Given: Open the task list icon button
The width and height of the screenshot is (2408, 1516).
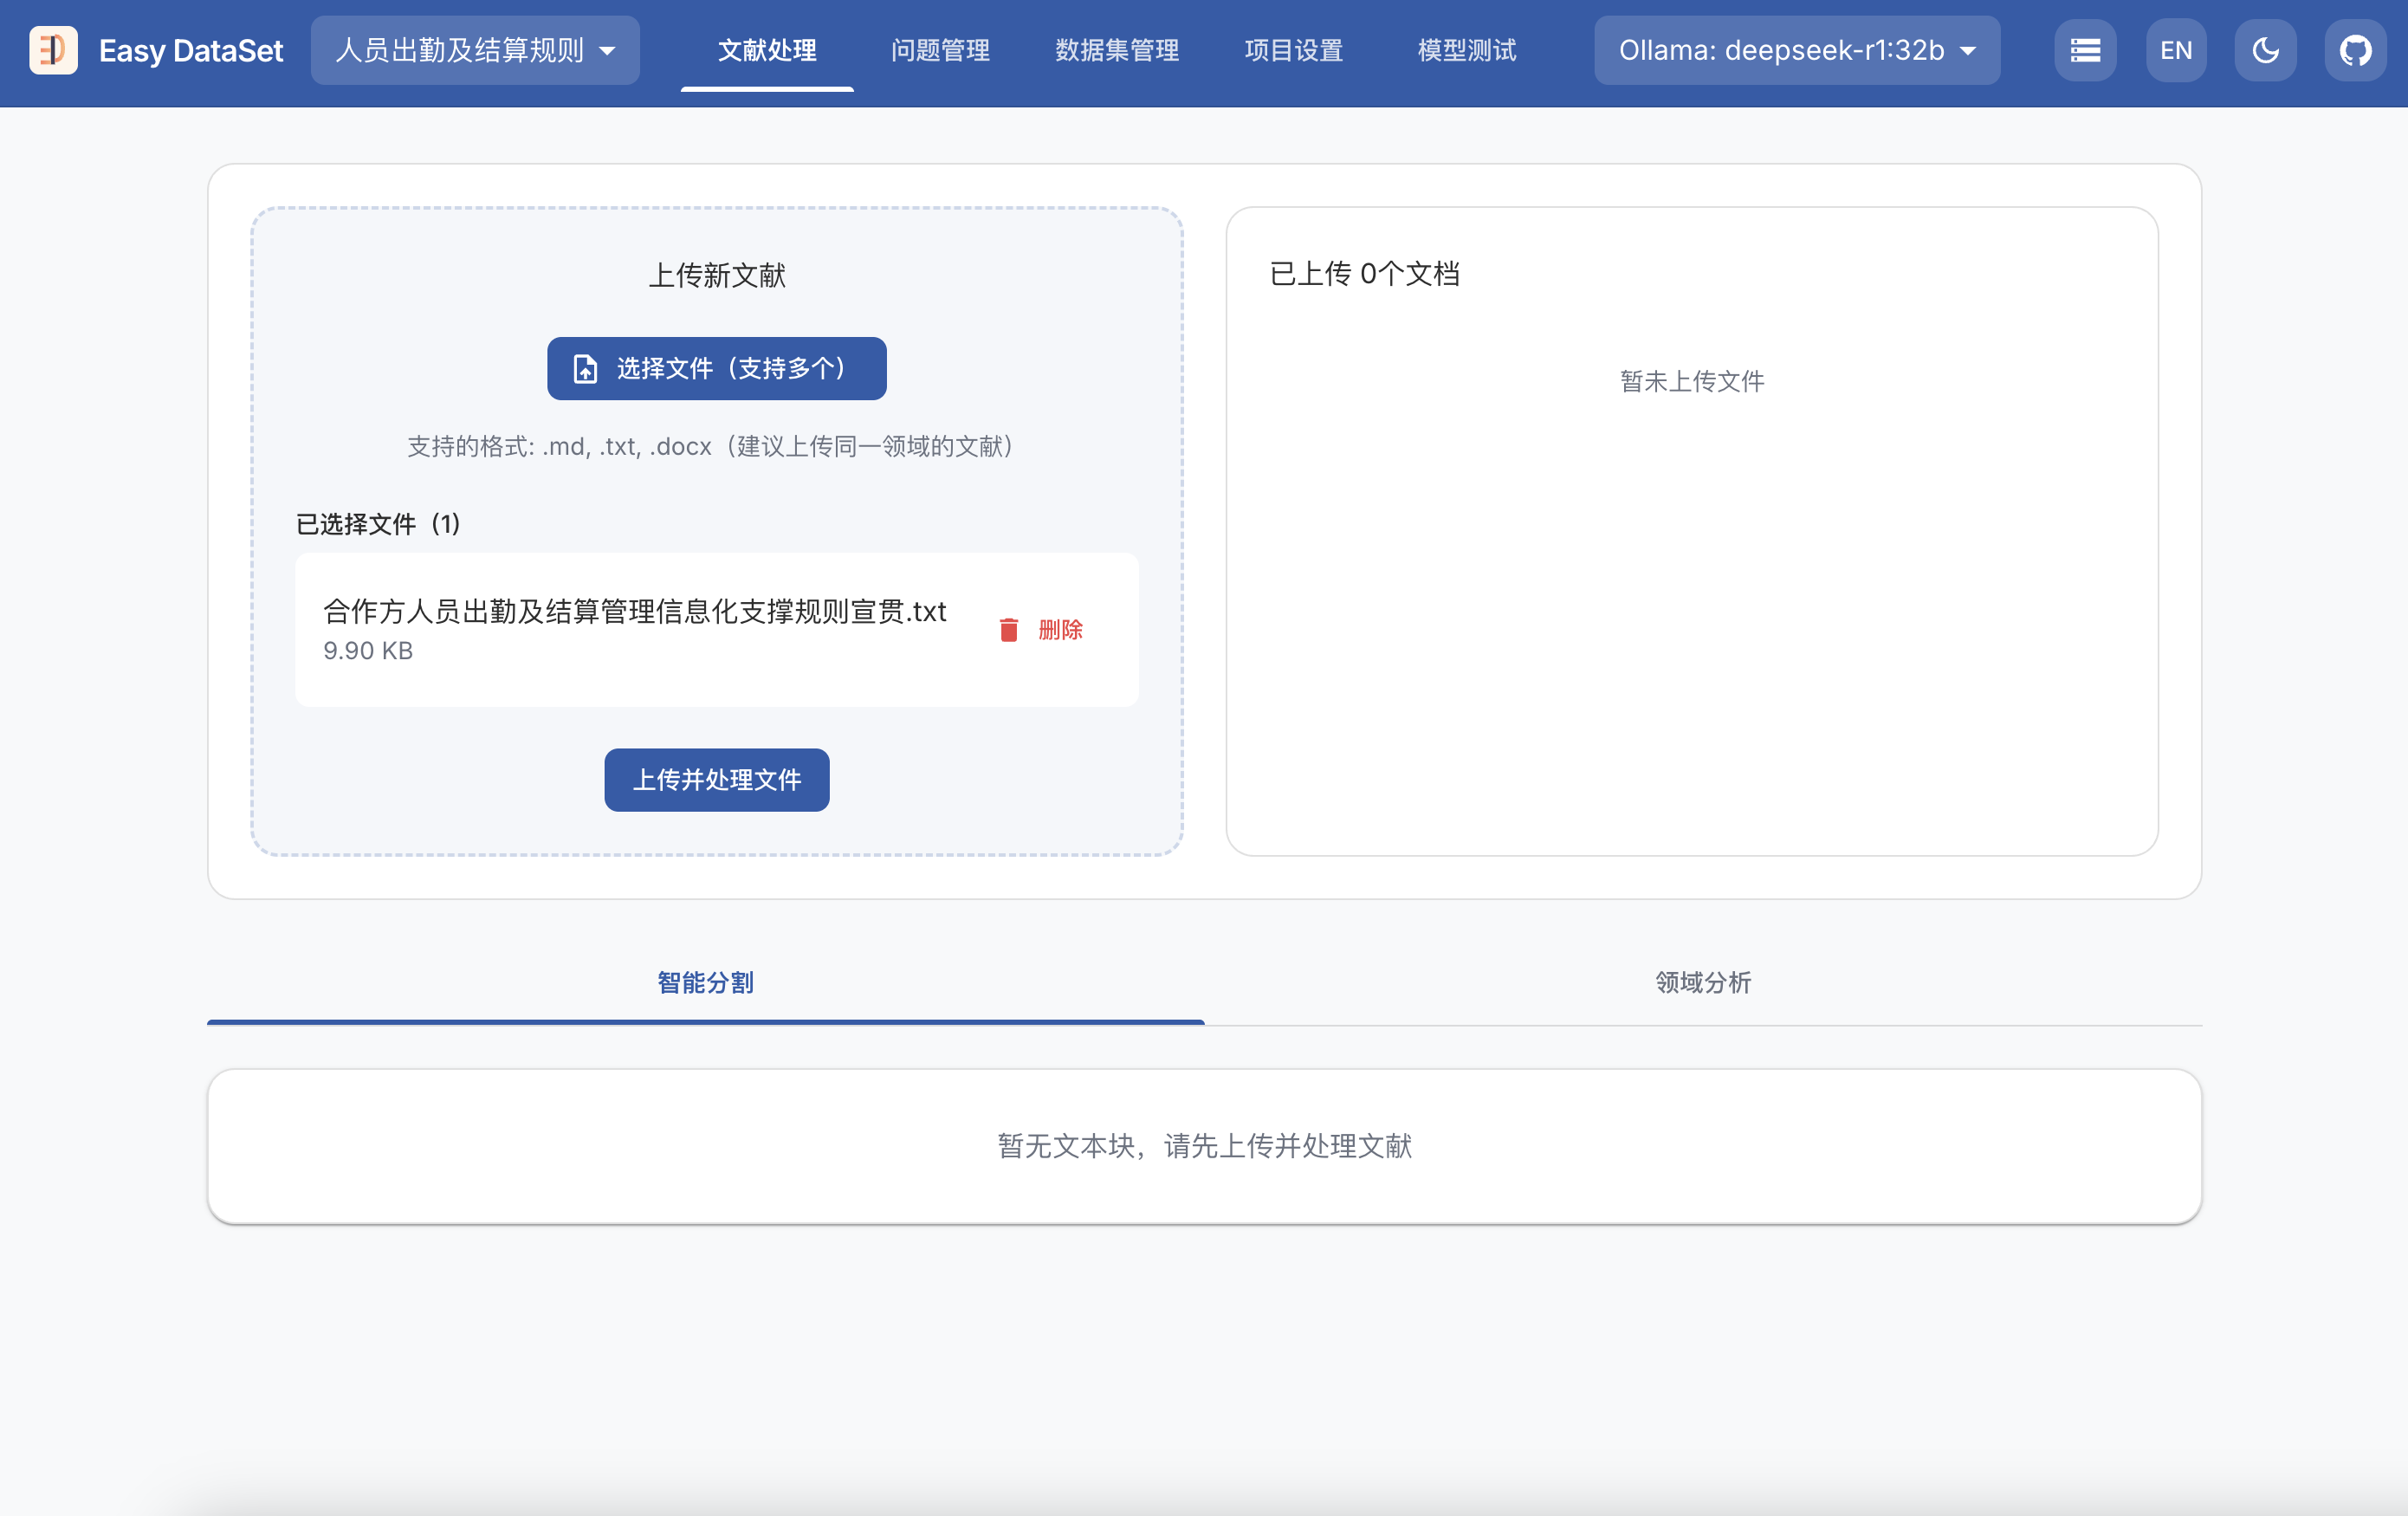Looking at the screenshot, I should coord(2084,50).
